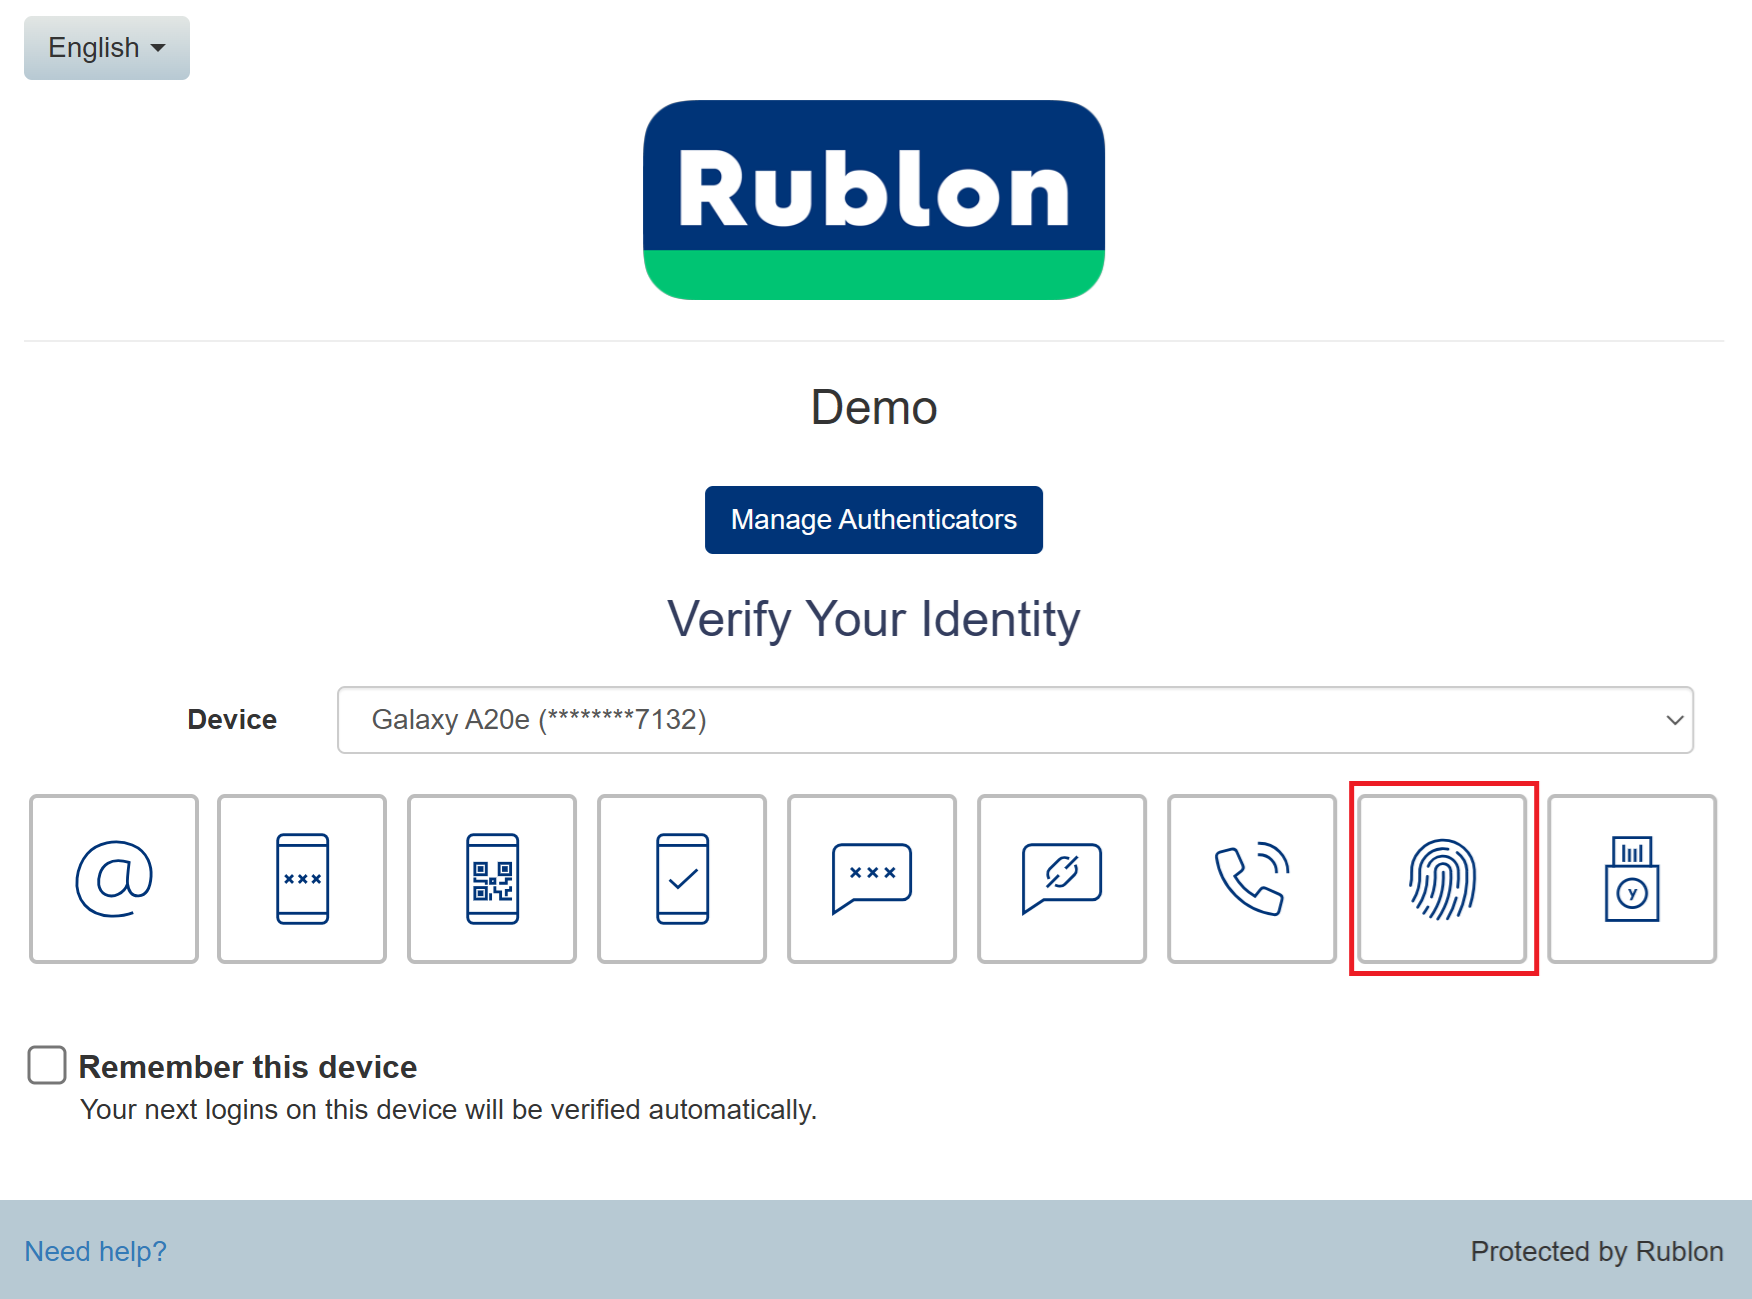
Task: Click the Device field label
Action: tap(232, 720)
